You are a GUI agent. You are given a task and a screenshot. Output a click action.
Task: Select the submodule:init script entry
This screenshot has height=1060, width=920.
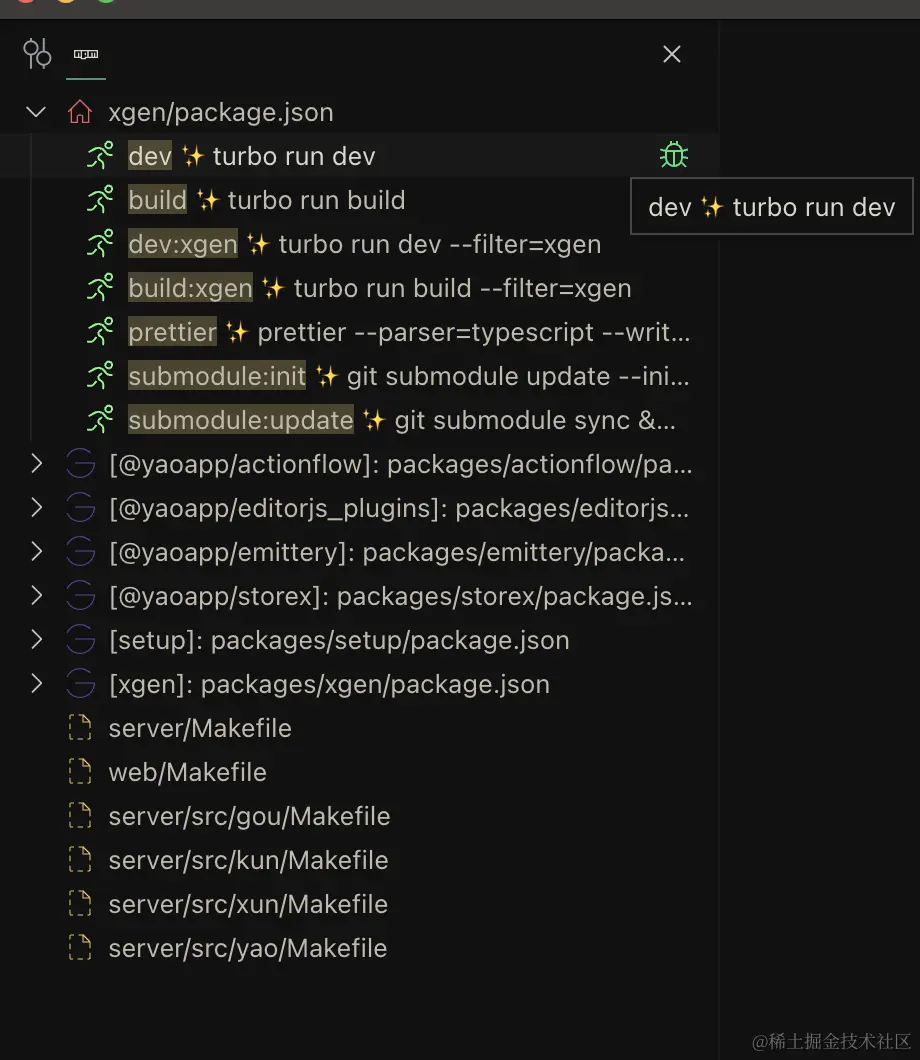coord(408,376)
